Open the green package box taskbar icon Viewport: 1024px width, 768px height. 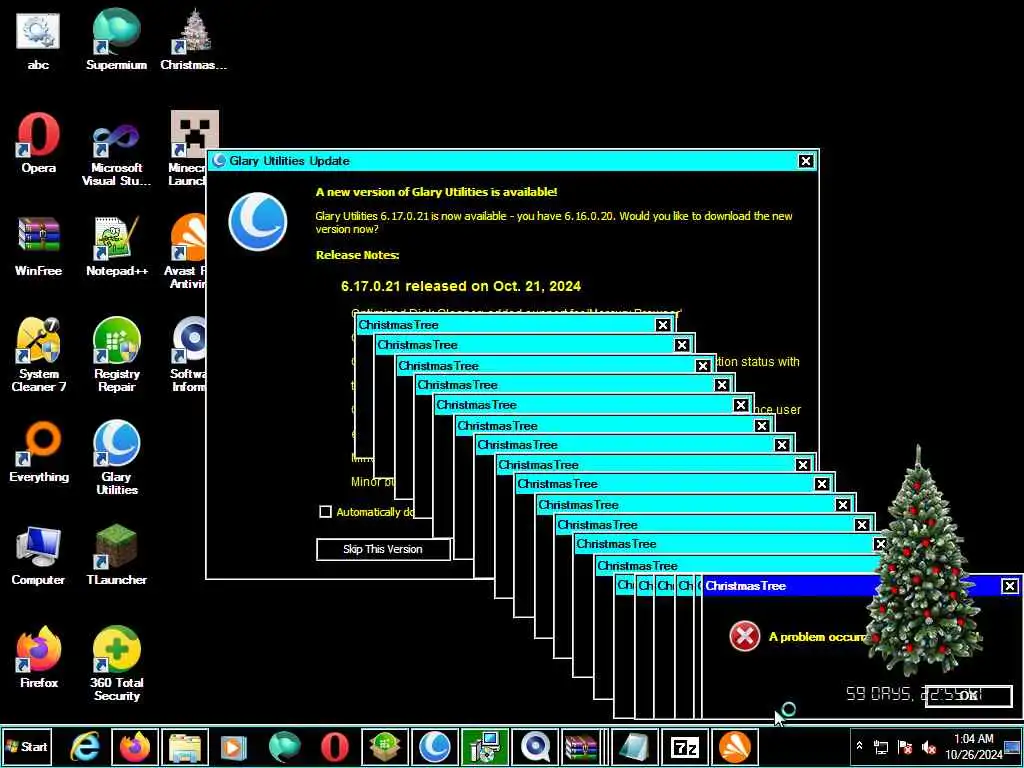pyautogui.click(x=385, y=746)
